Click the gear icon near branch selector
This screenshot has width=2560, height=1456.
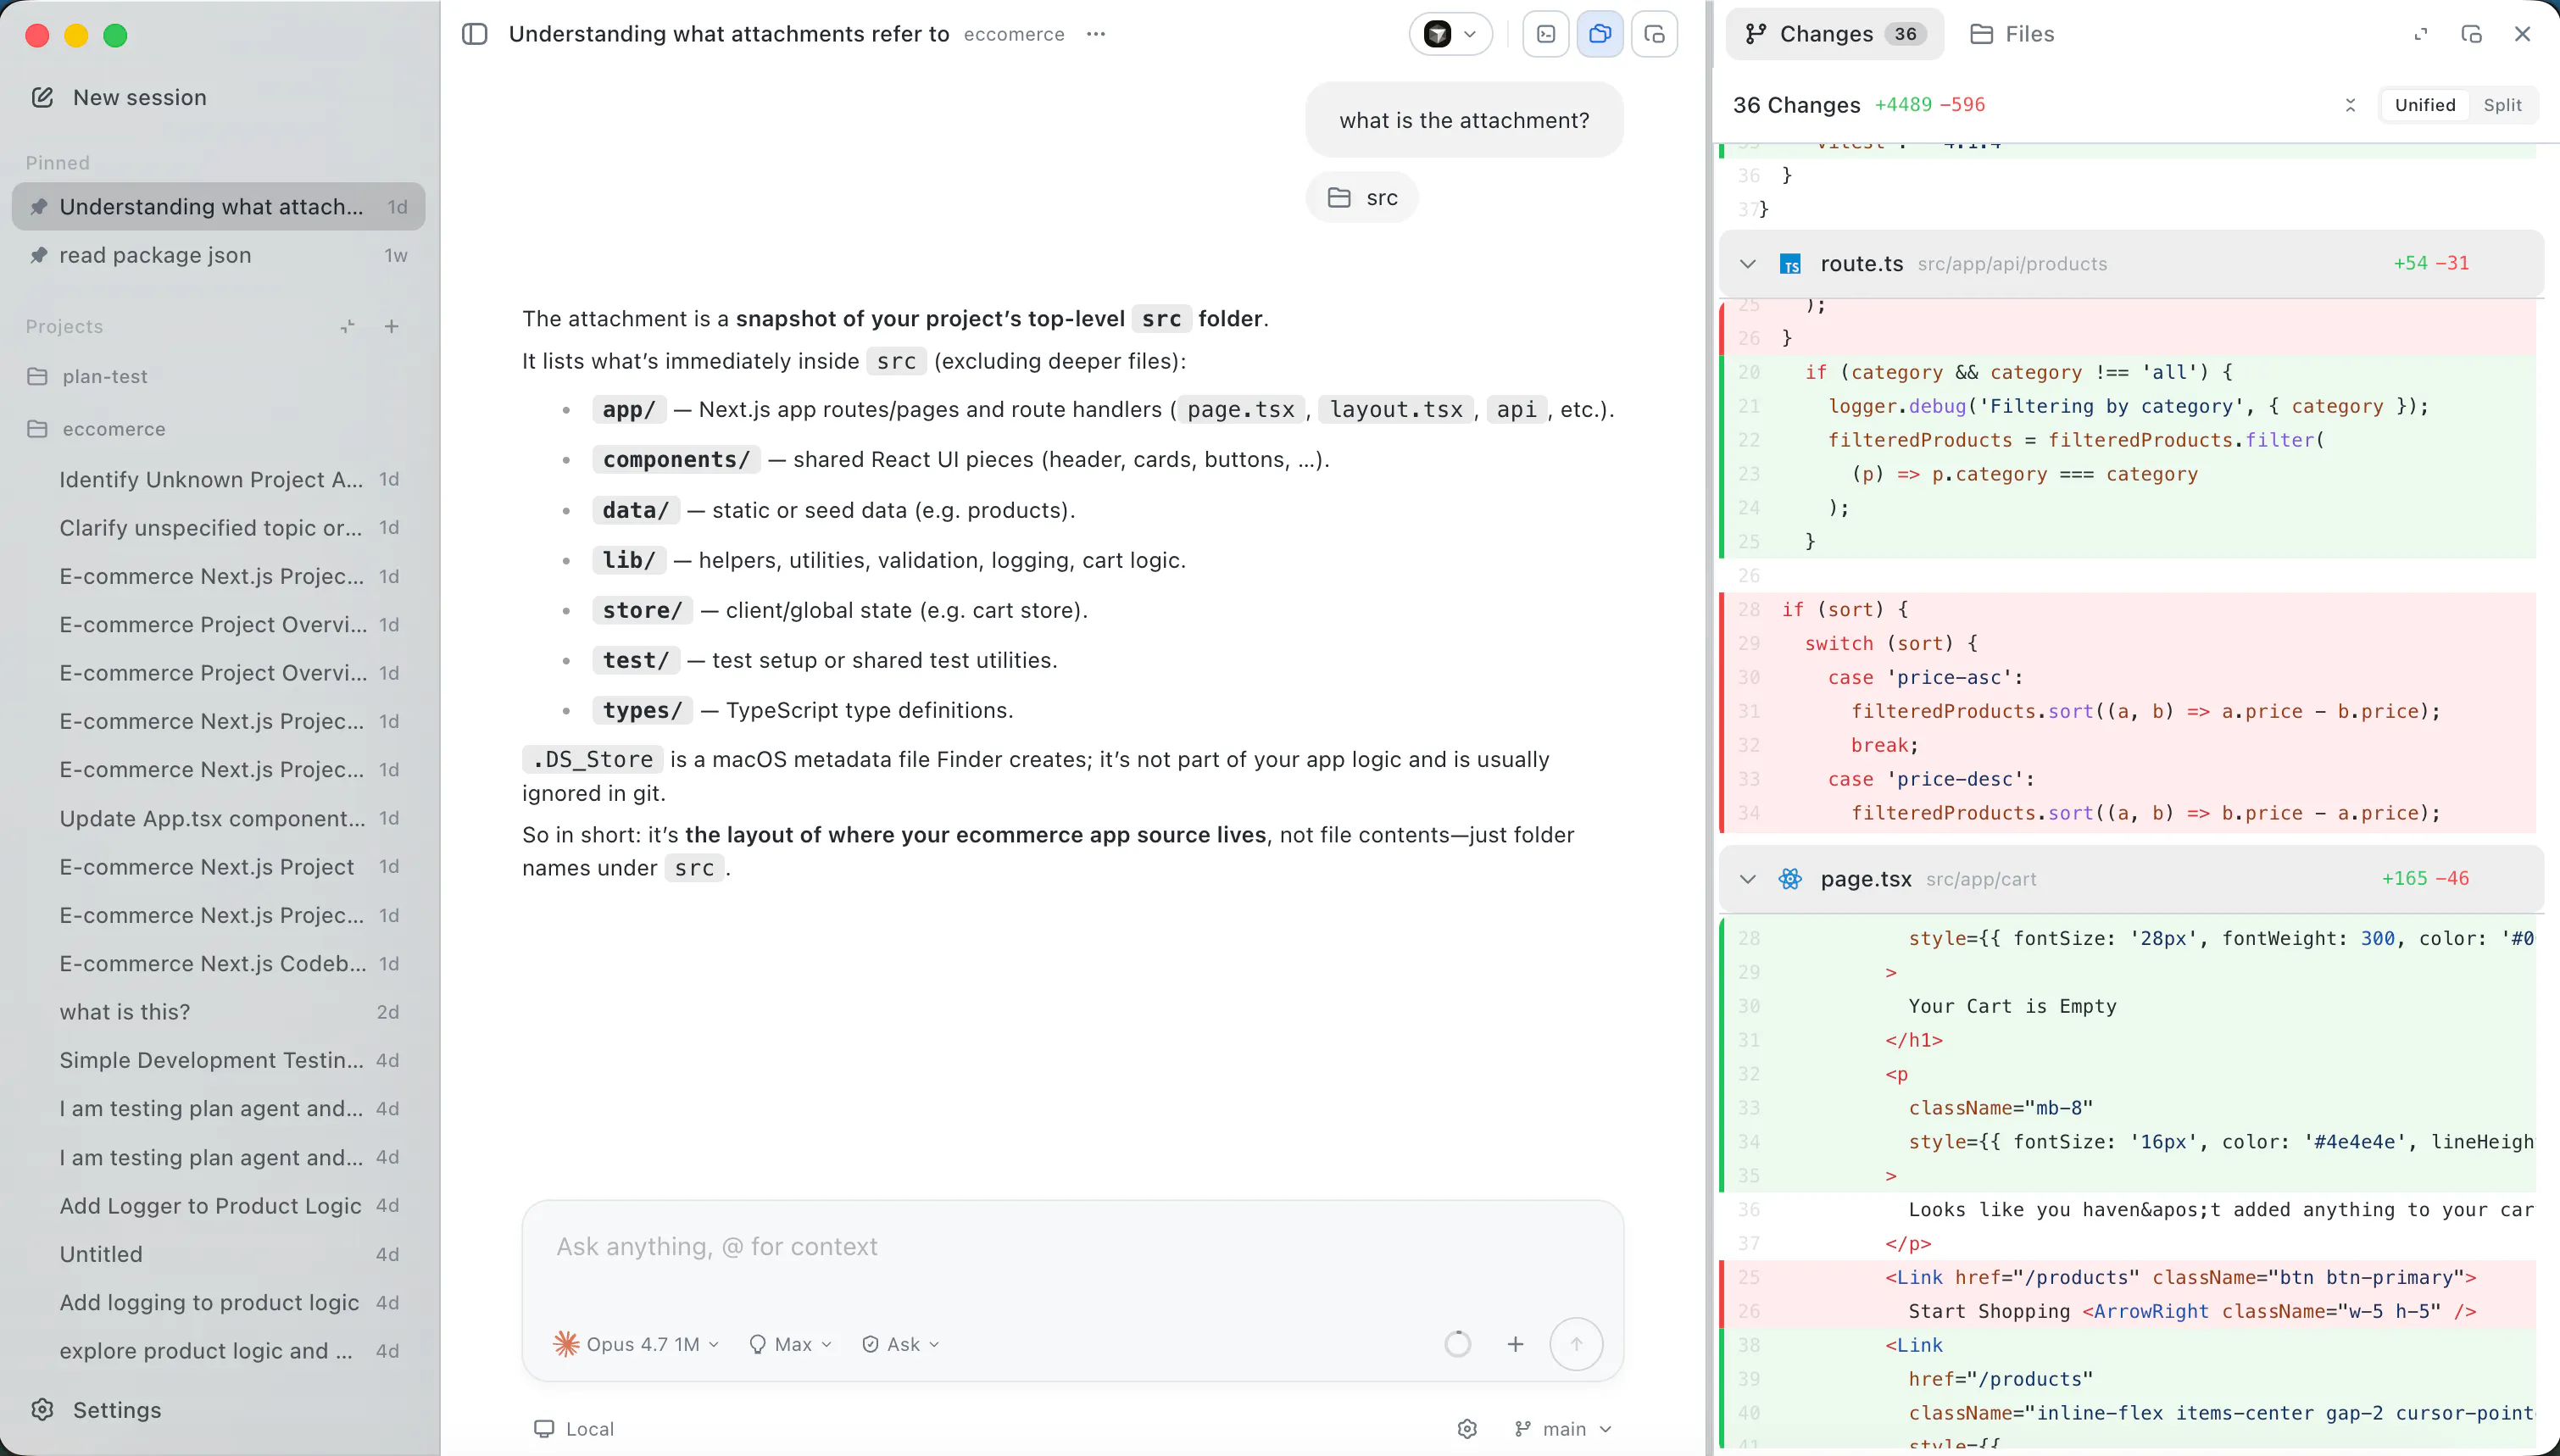click(1467, 1429)
